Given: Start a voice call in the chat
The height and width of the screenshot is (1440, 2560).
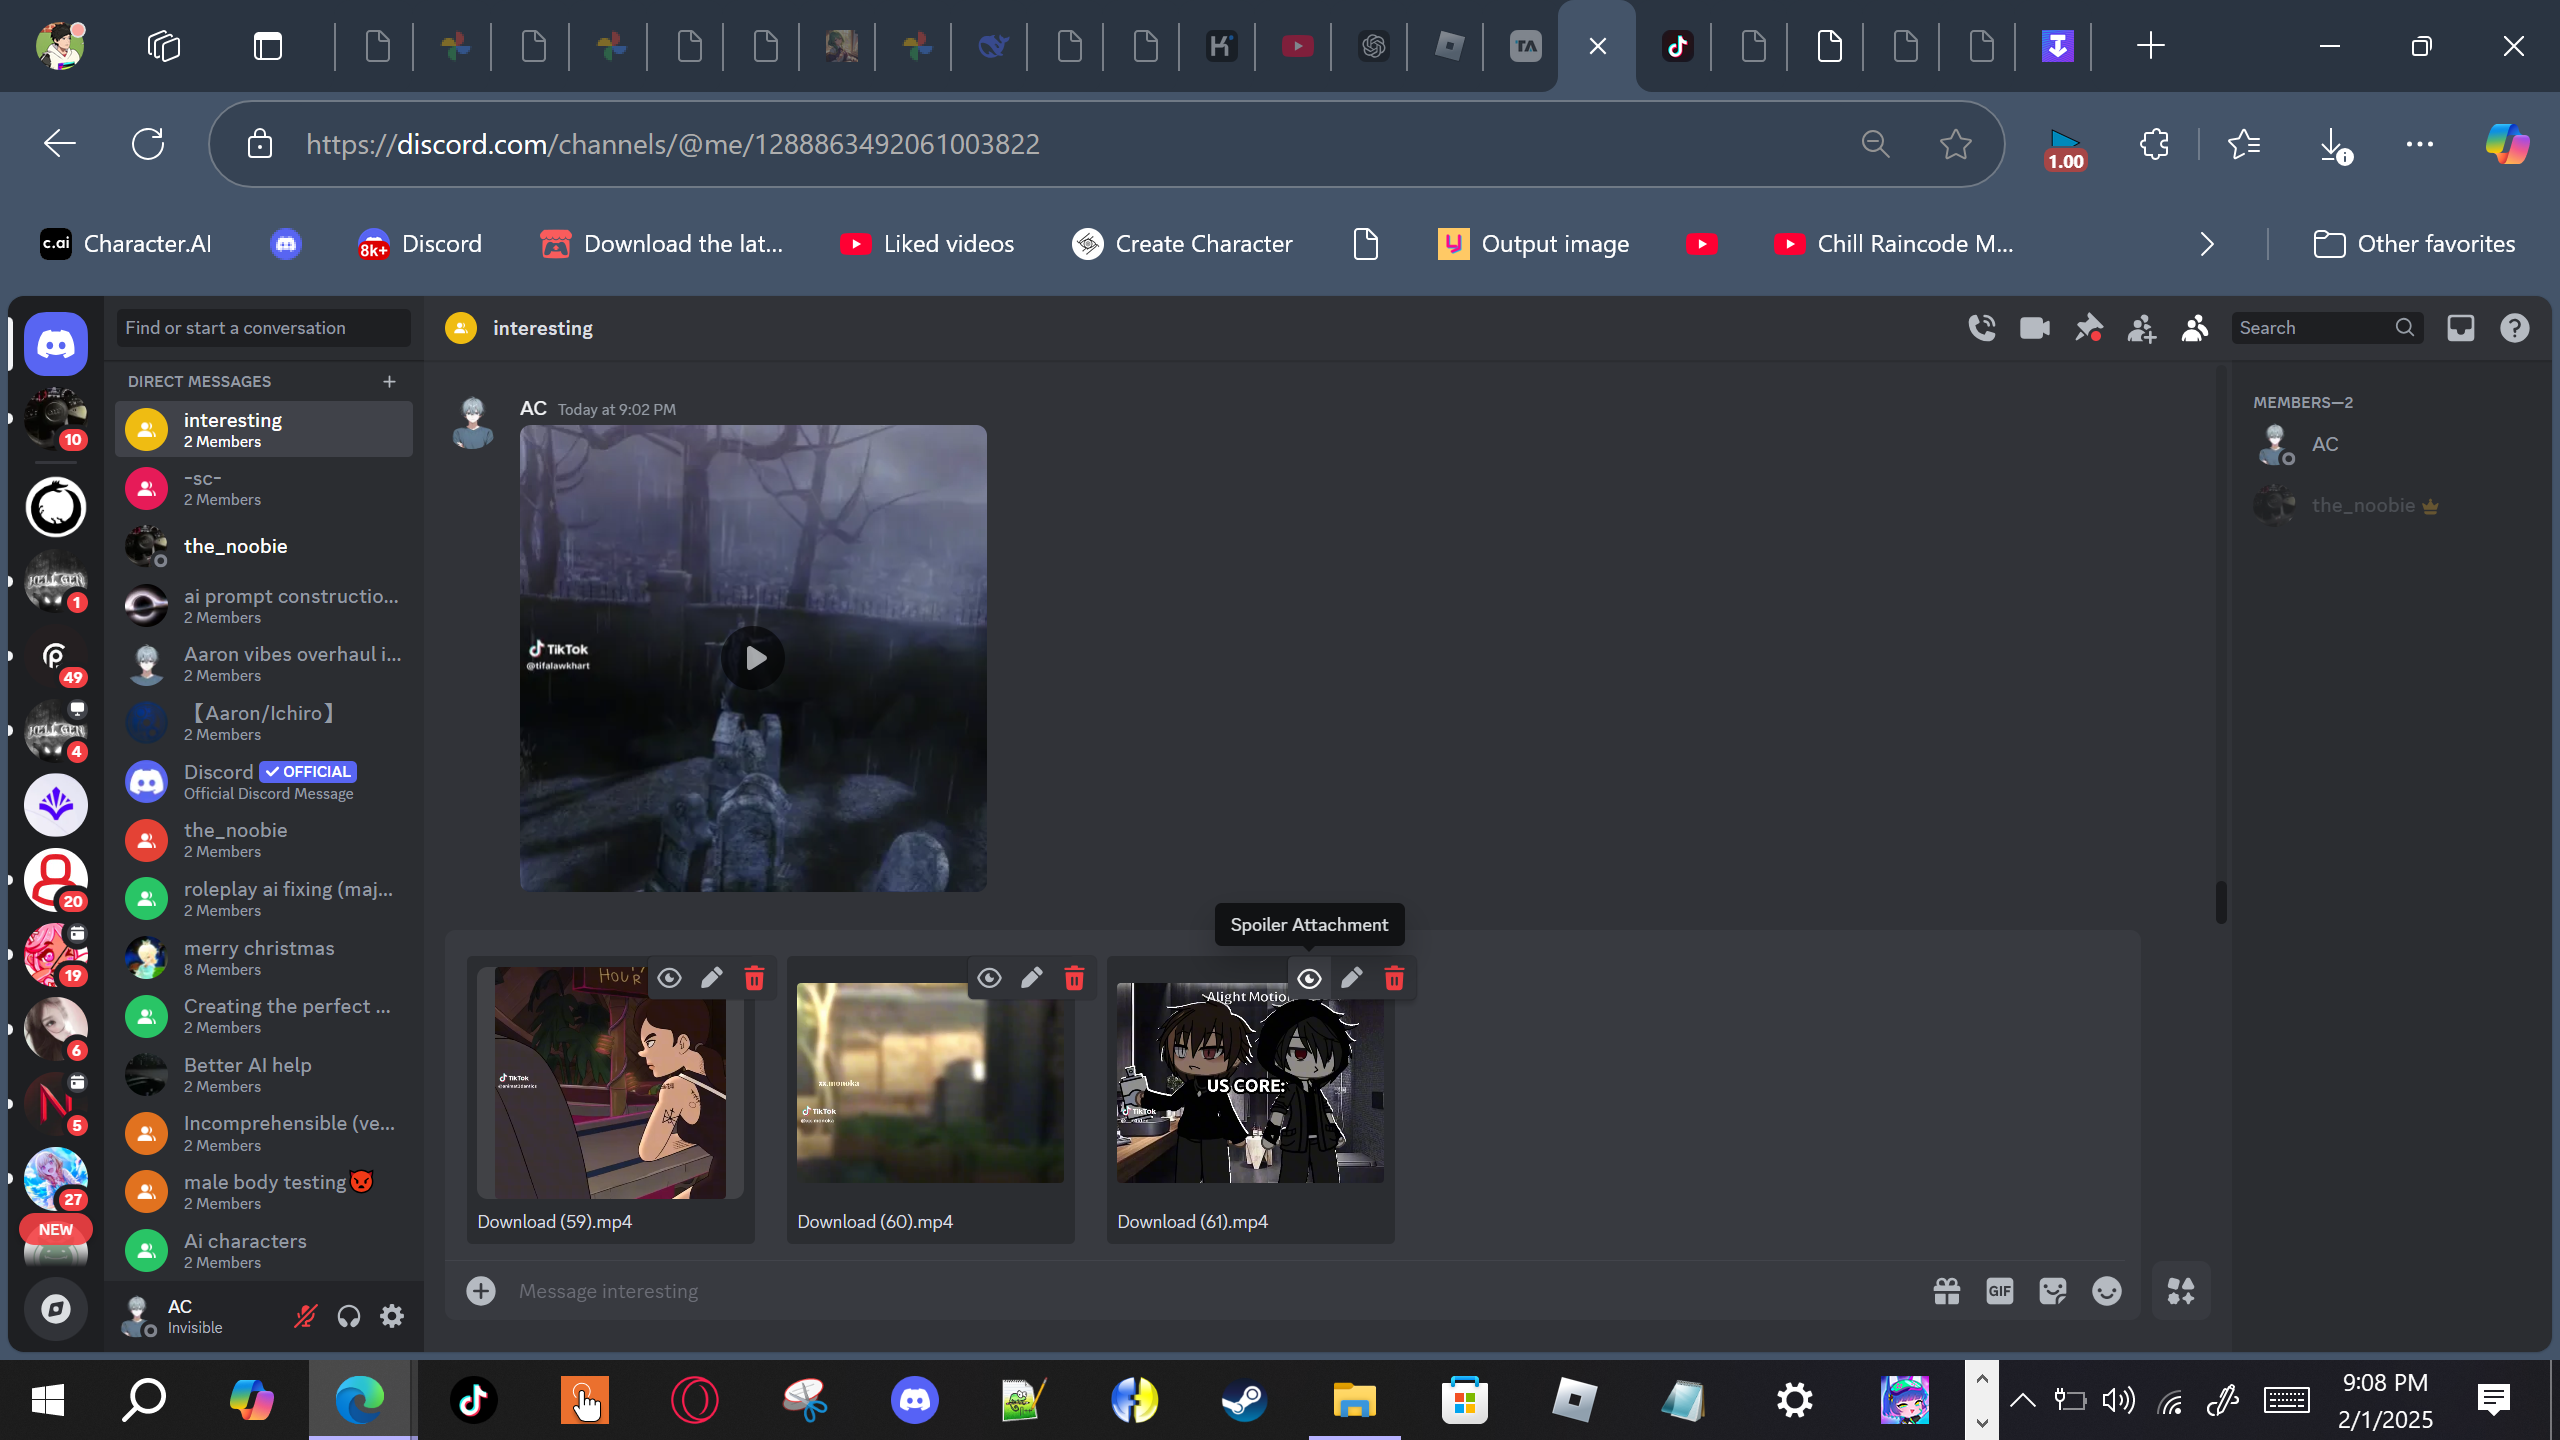Looking at the screenshot, I should coord(1982,328).
